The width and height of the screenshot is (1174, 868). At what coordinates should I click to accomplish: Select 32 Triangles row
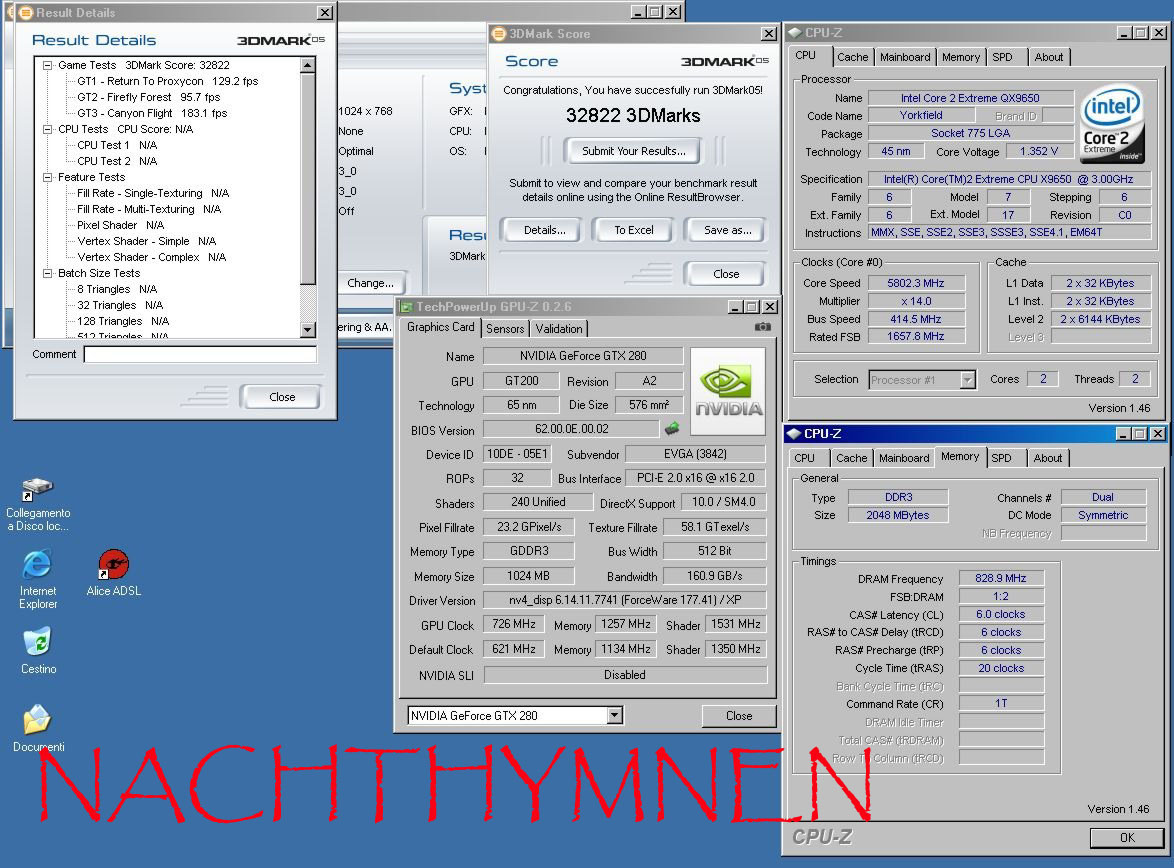click(120, 305)
